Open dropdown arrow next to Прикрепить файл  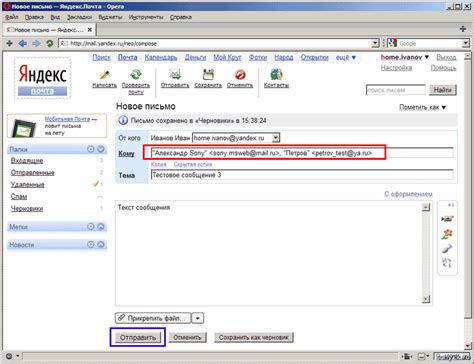click(198, 318)
